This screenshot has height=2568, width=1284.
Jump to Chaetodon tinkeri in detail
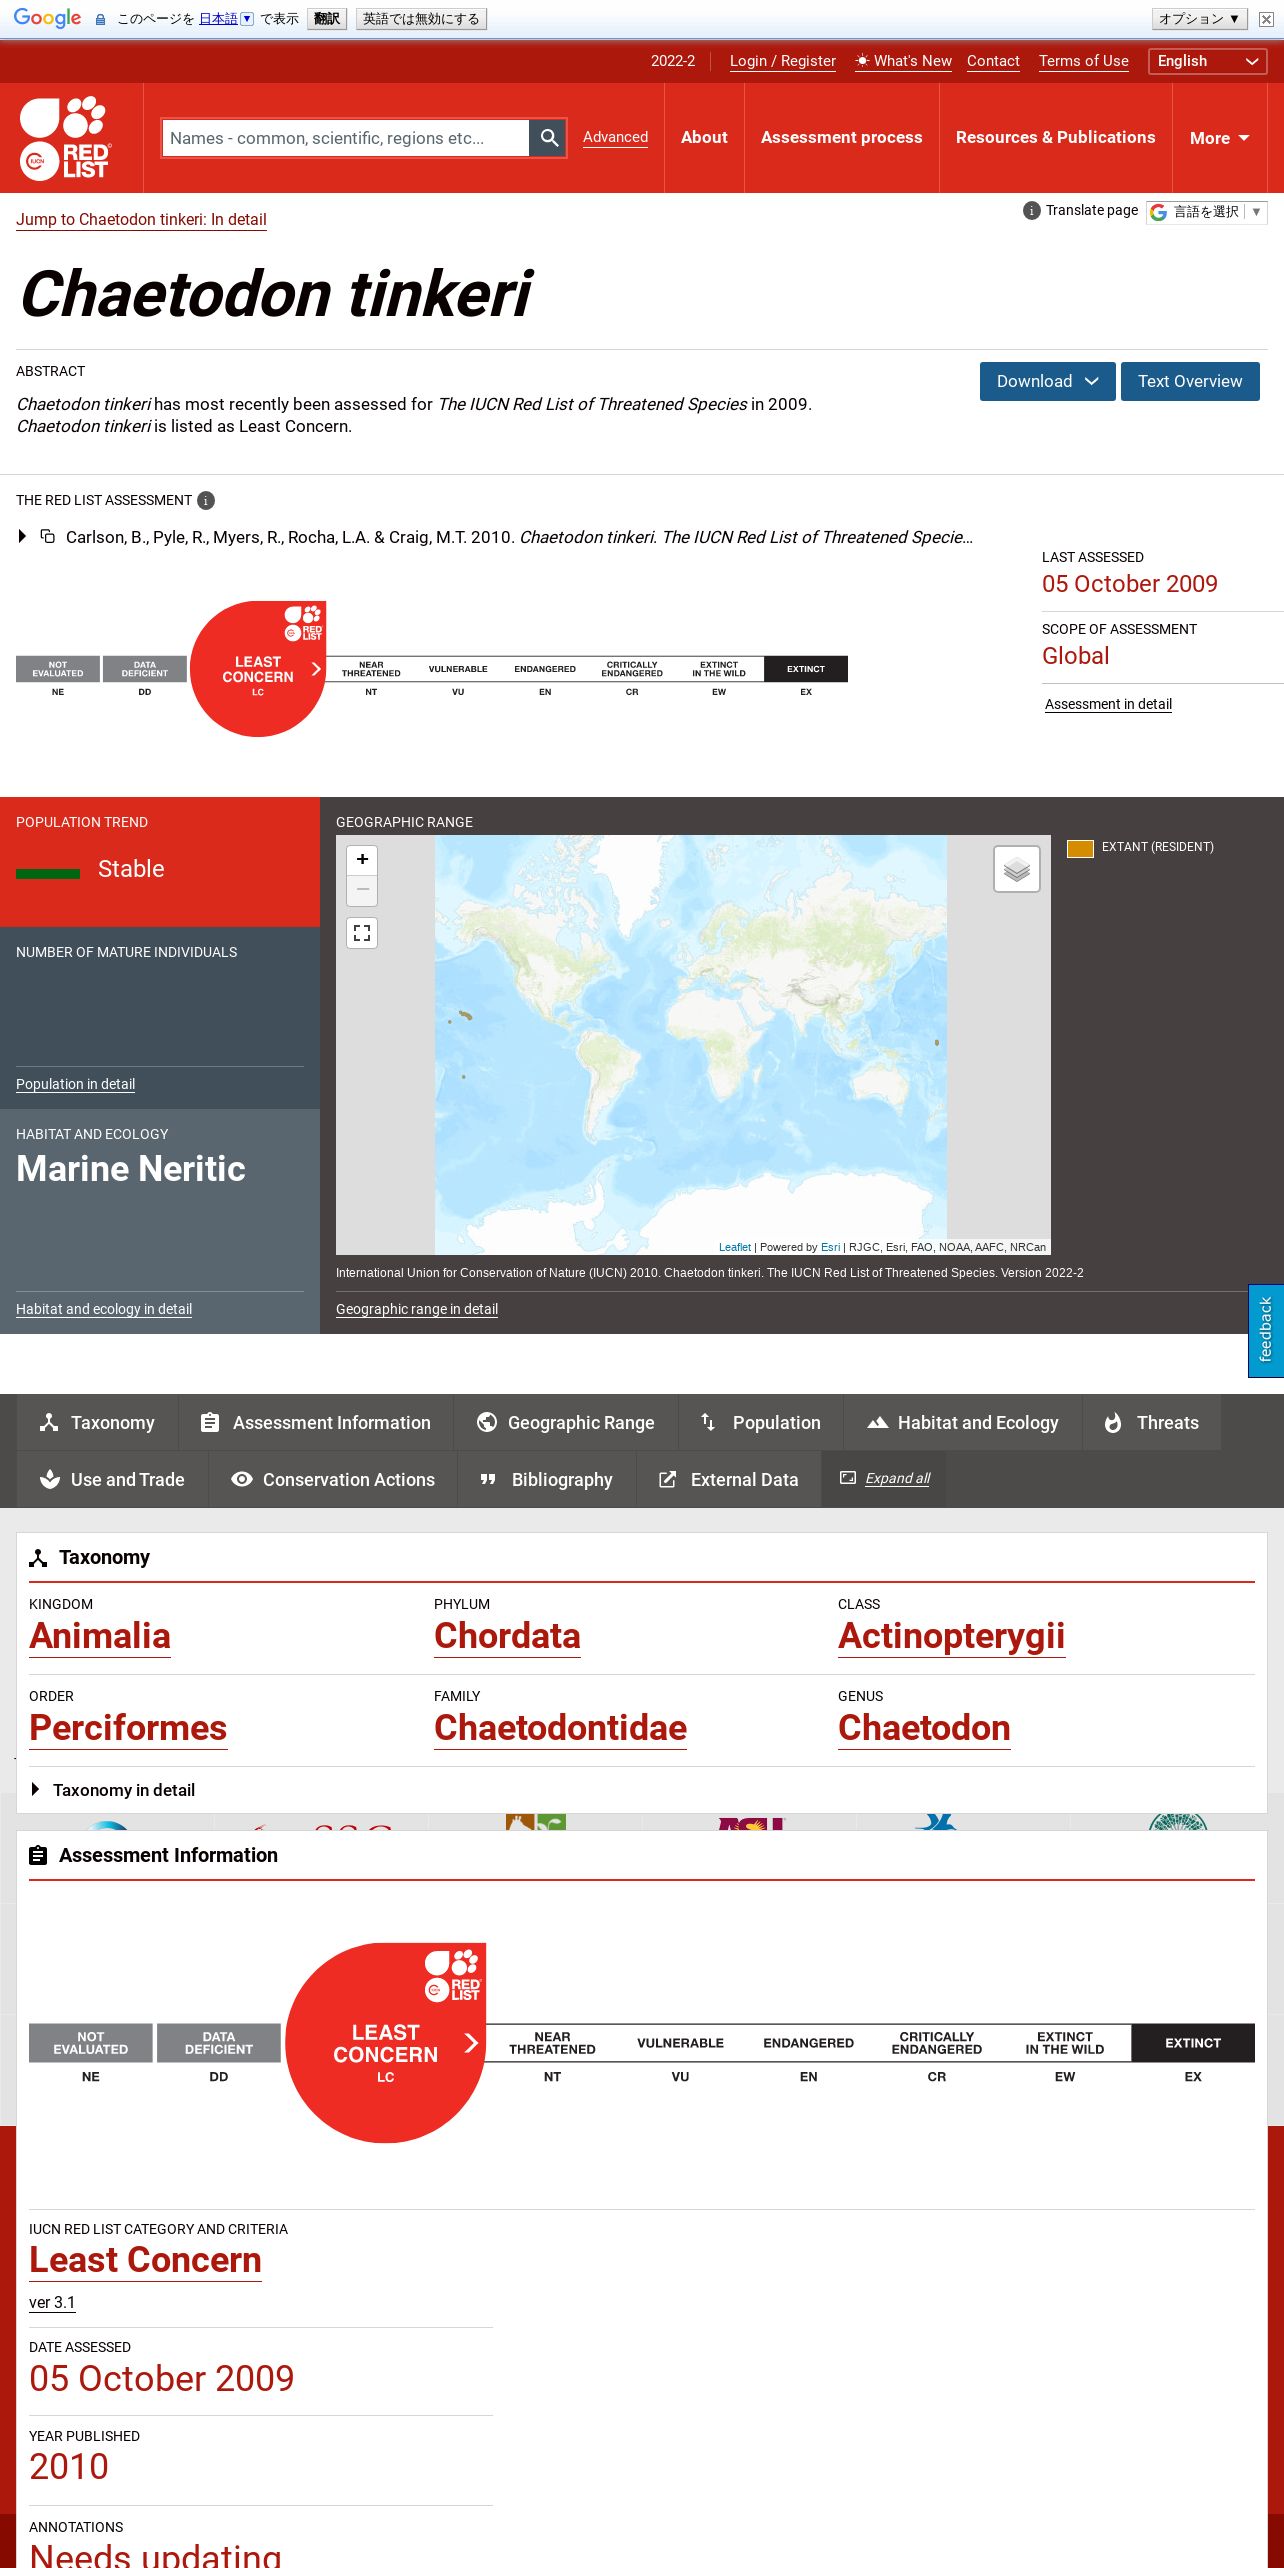tap(141, 220)
